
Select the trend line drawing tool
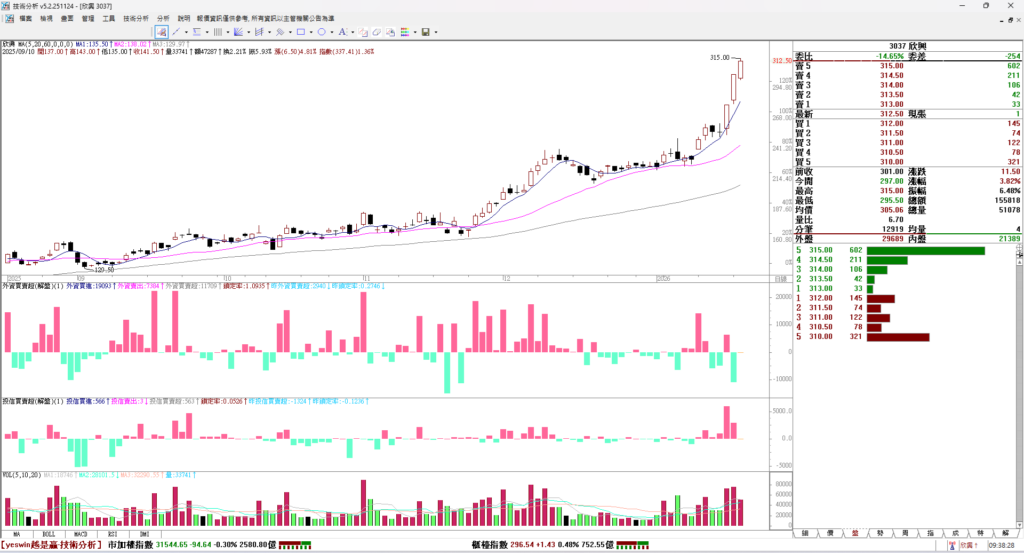coord(175,32)
